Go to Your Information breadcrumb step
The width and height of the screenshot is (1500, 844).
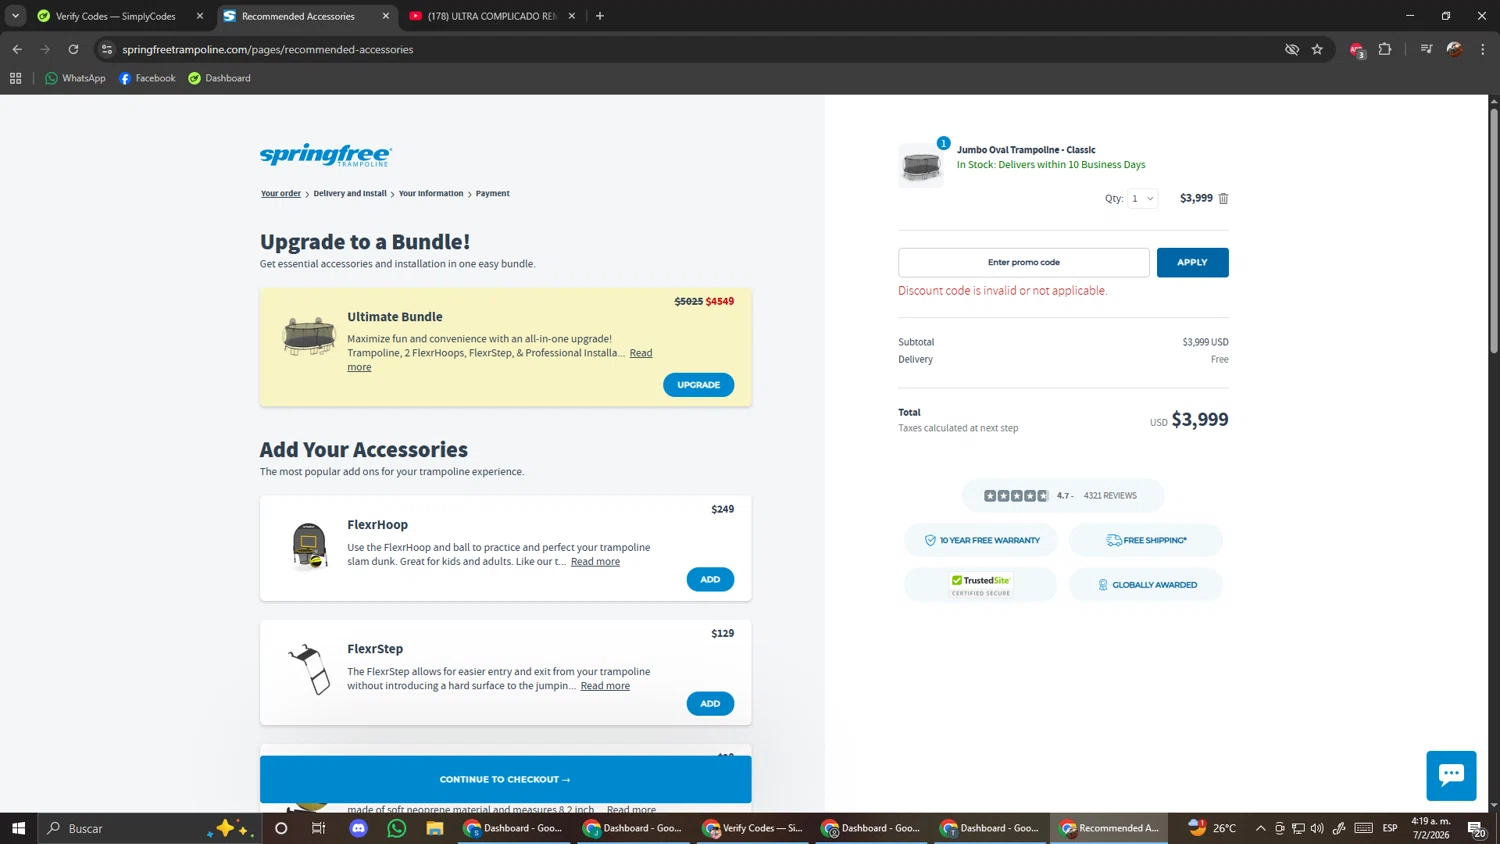[x=431, y=193]
